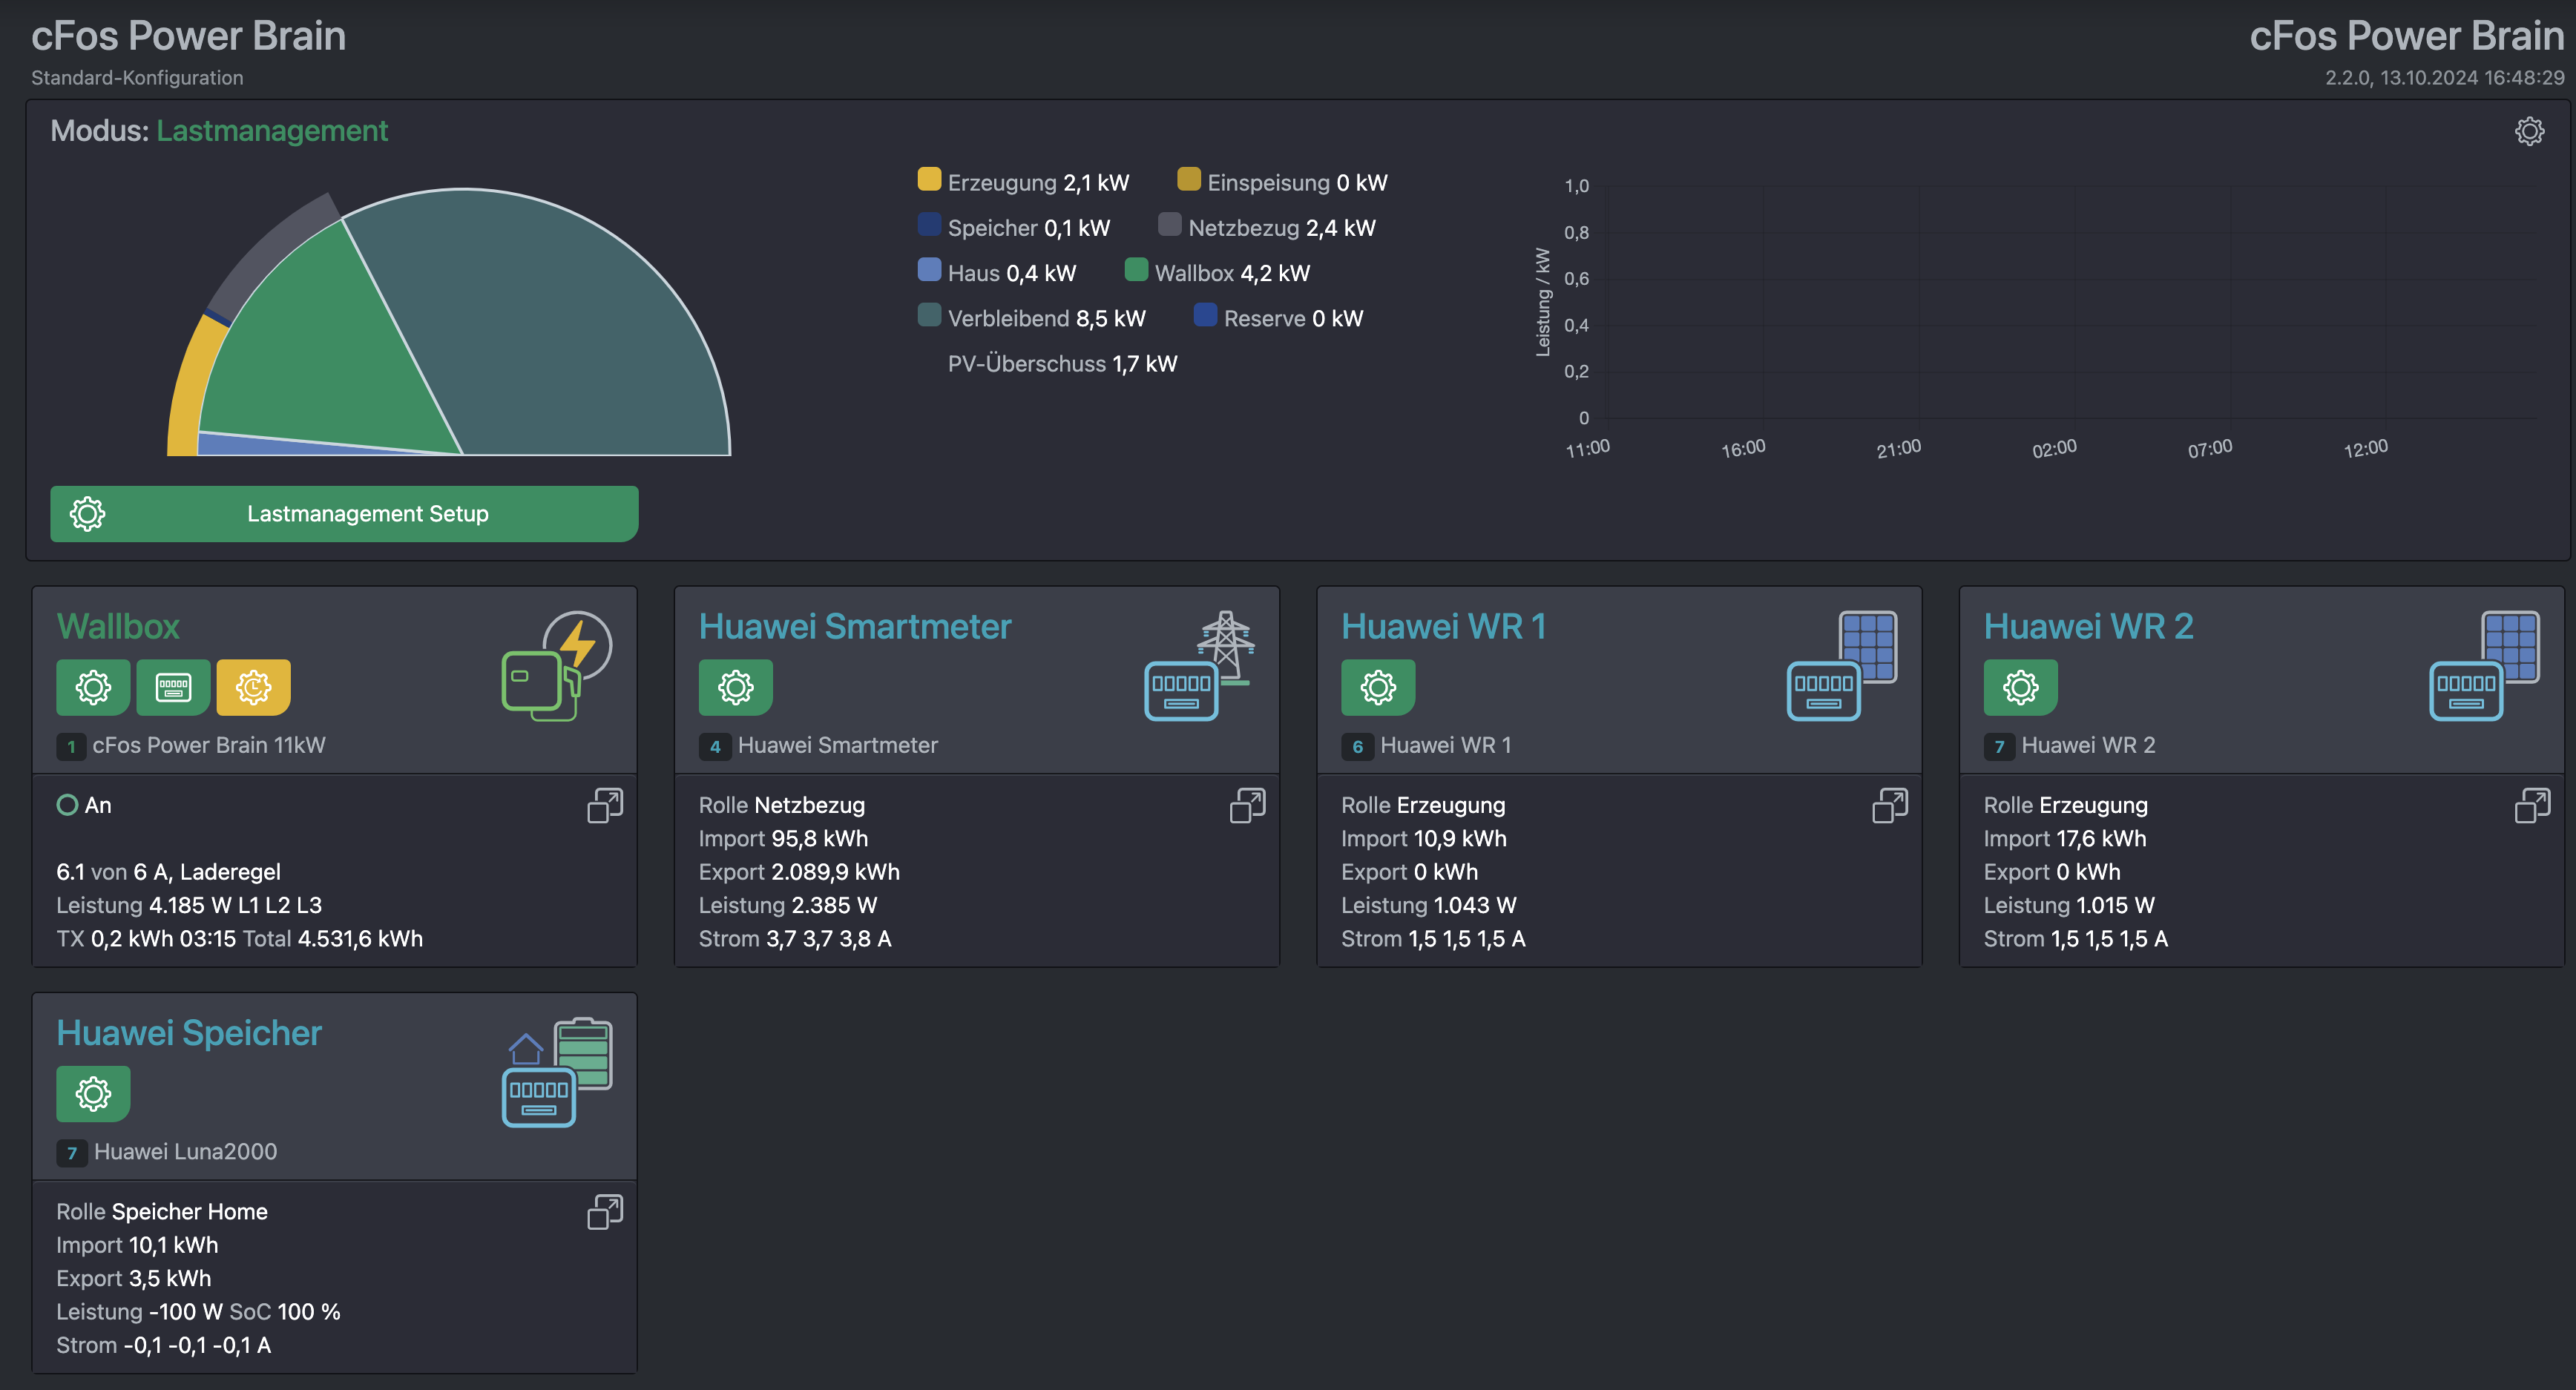This screenshot has height=1390, width=2576.
Task: Expand Wallbox details popout icon
Action: tap(605, 805)
